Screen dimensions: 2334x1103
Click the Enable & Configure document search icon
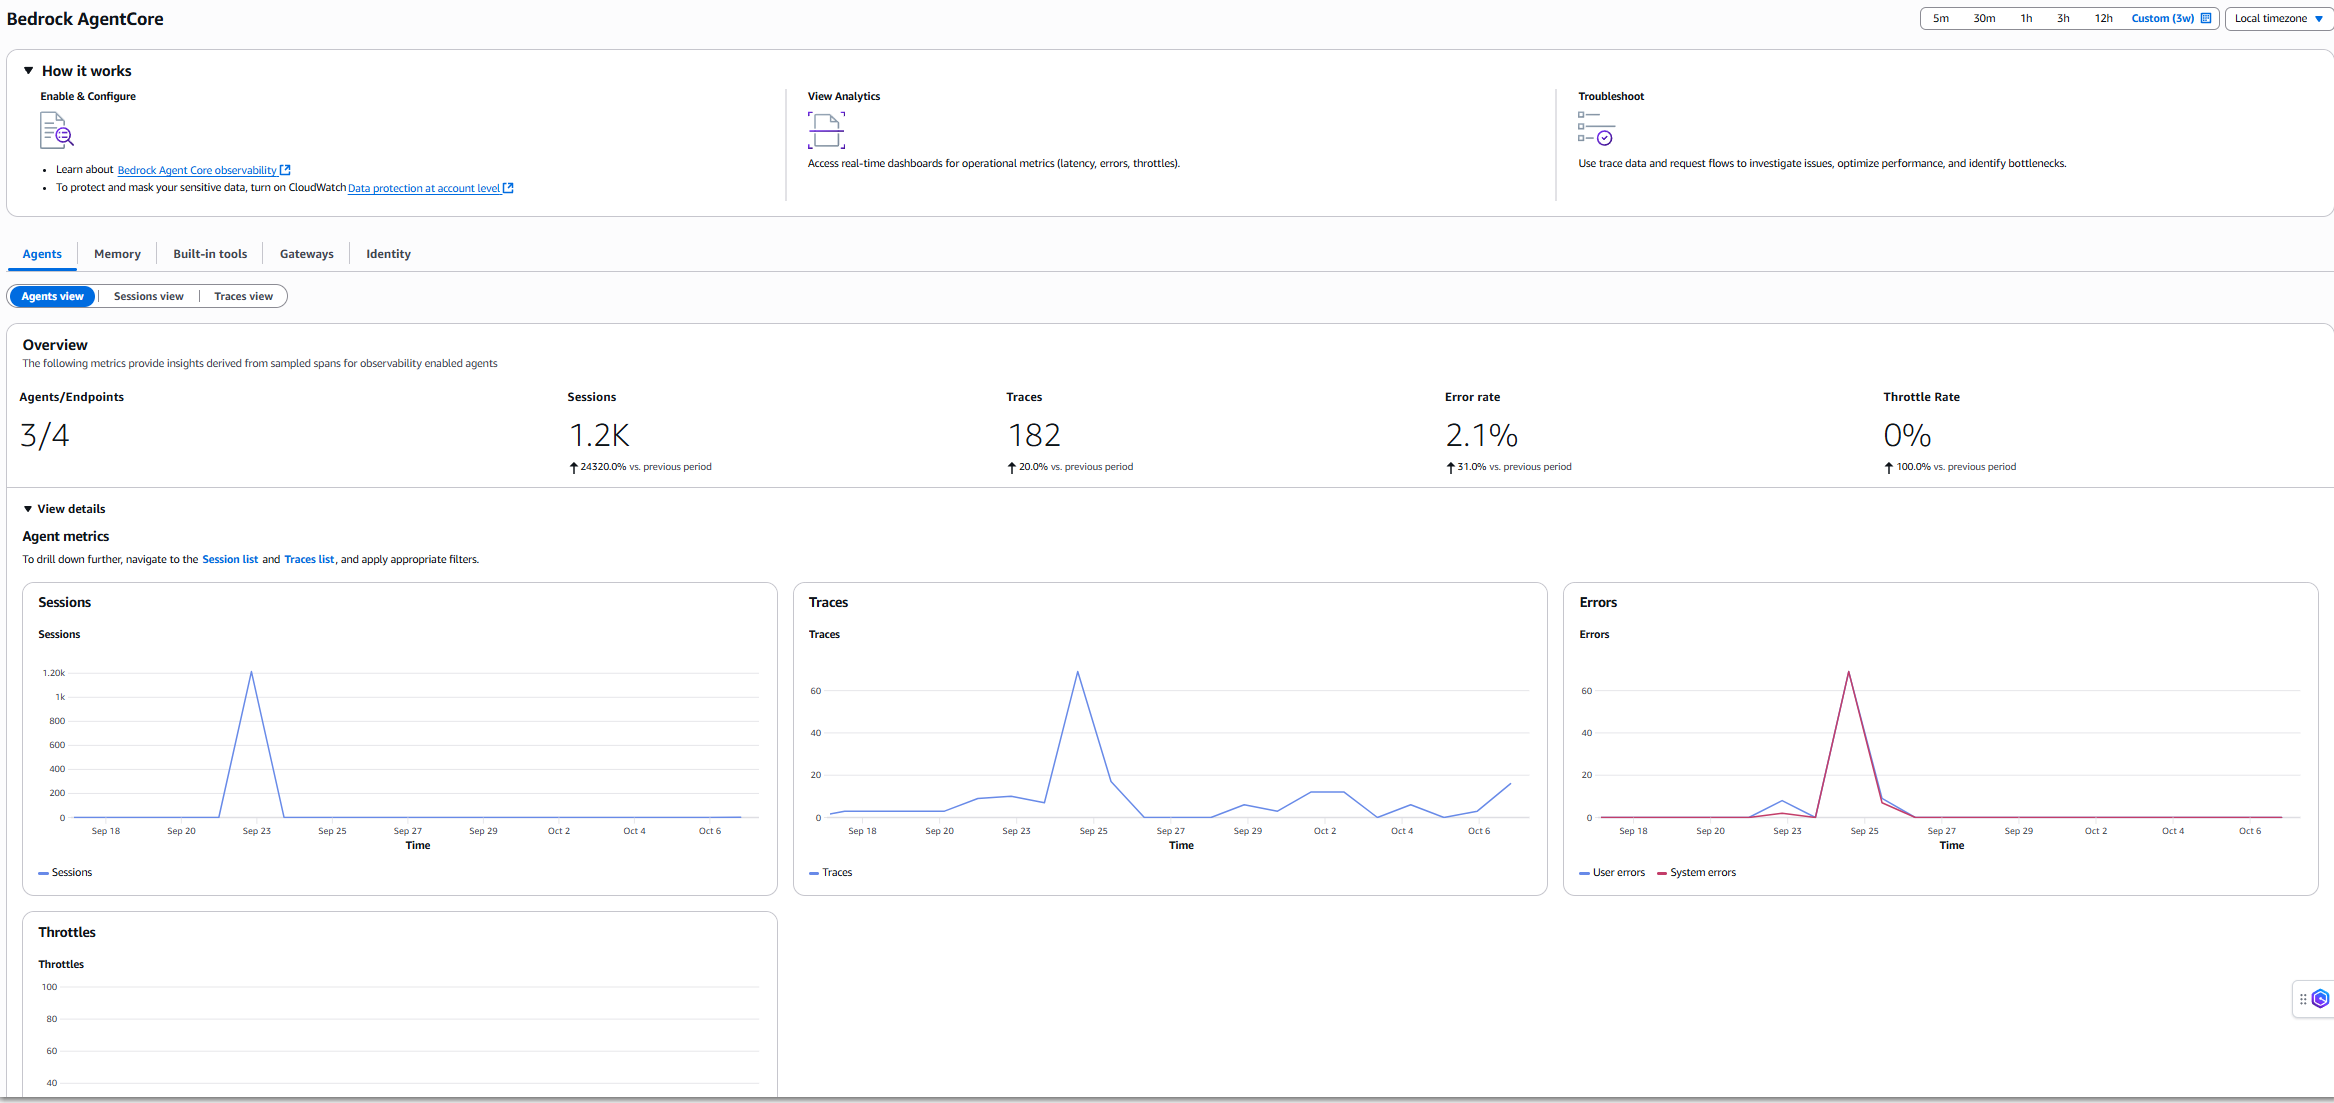coord(56,130)
